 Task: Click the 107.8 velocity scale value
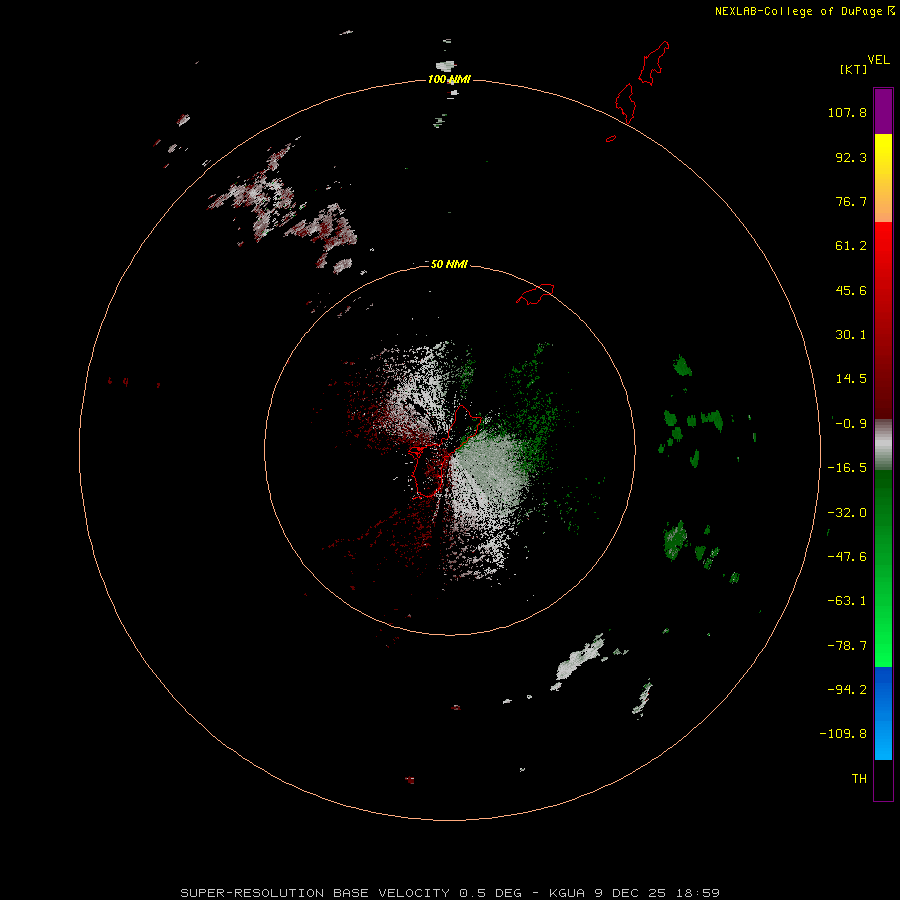tap(847, 112)
